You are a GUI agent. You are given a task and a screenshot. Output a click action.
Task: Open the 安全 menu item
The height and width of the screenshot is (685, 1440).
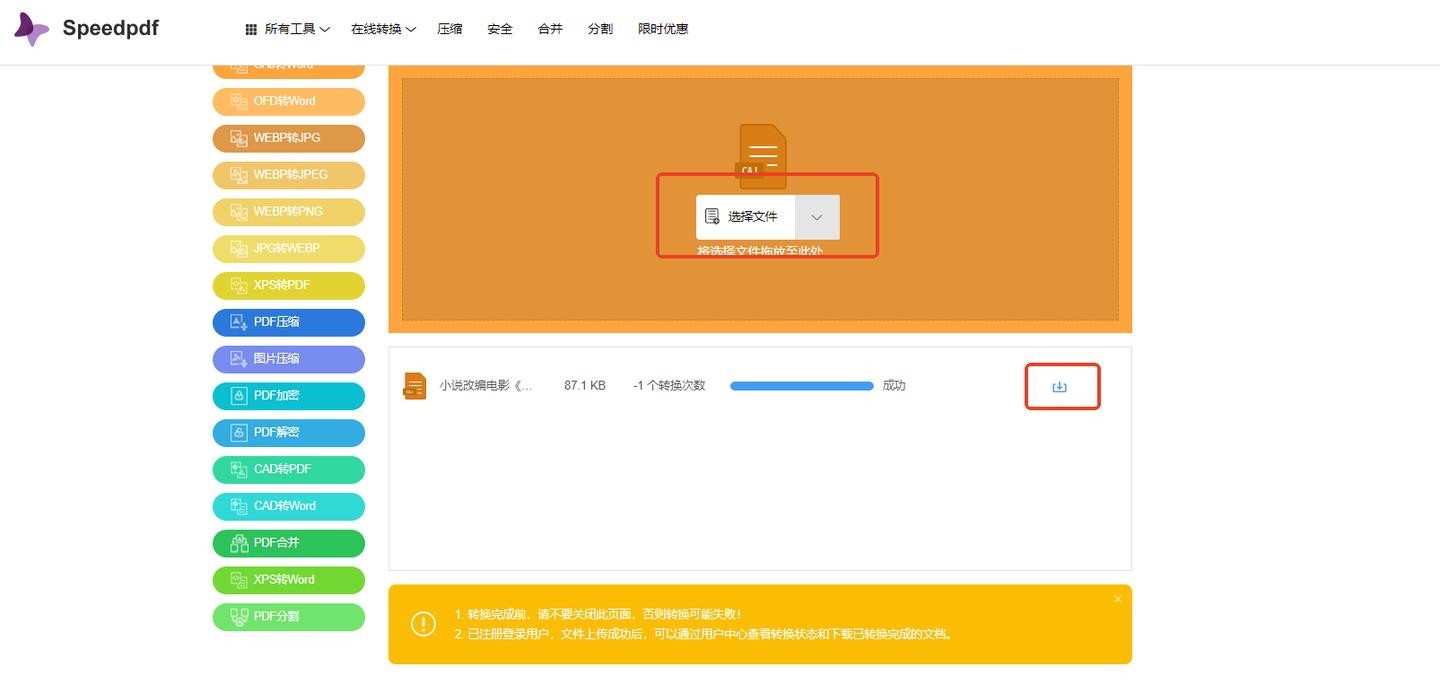click(500, 29)
